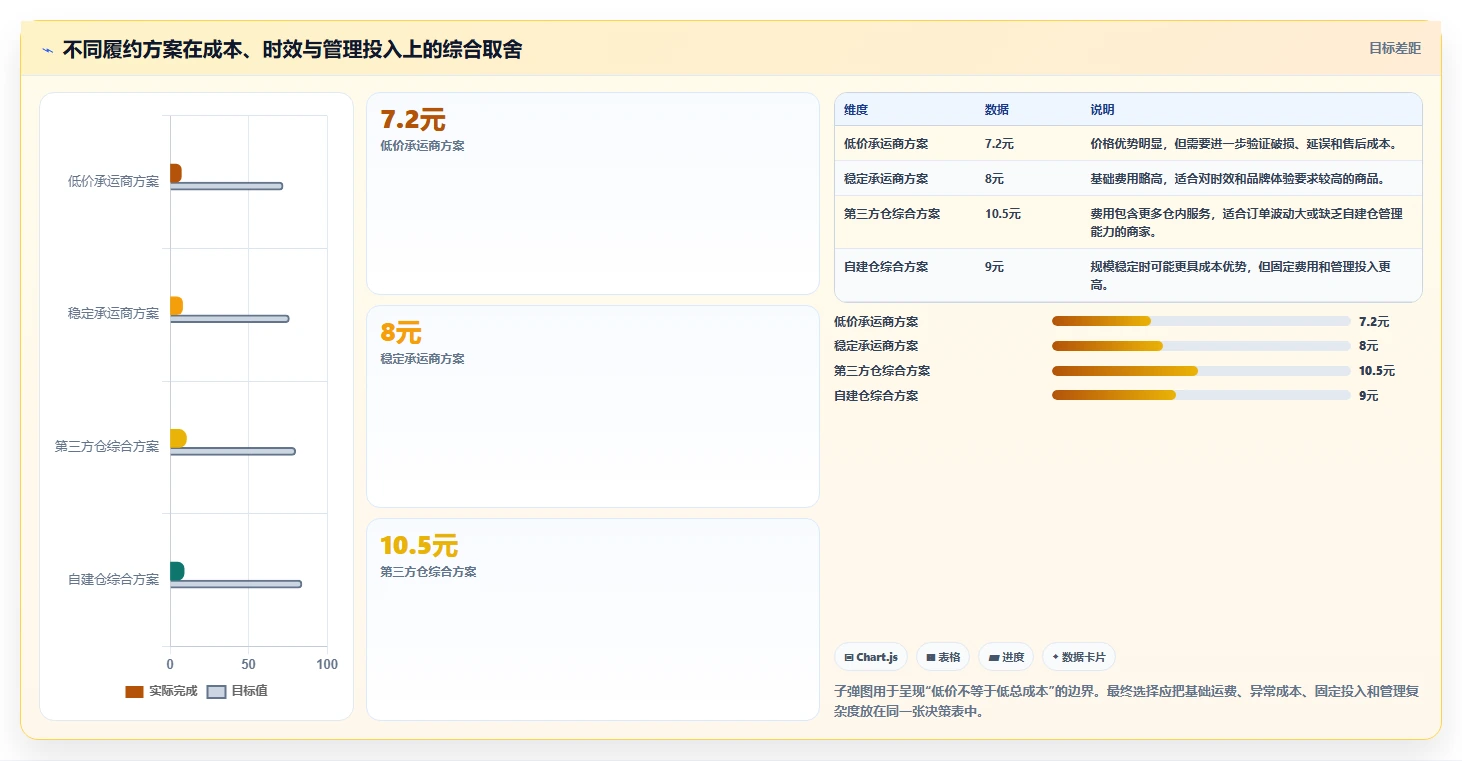Toggle the 实际完成 legend item
This screenshot has width=1462, height=761.
pyautogui.click(x=161, y=691)
